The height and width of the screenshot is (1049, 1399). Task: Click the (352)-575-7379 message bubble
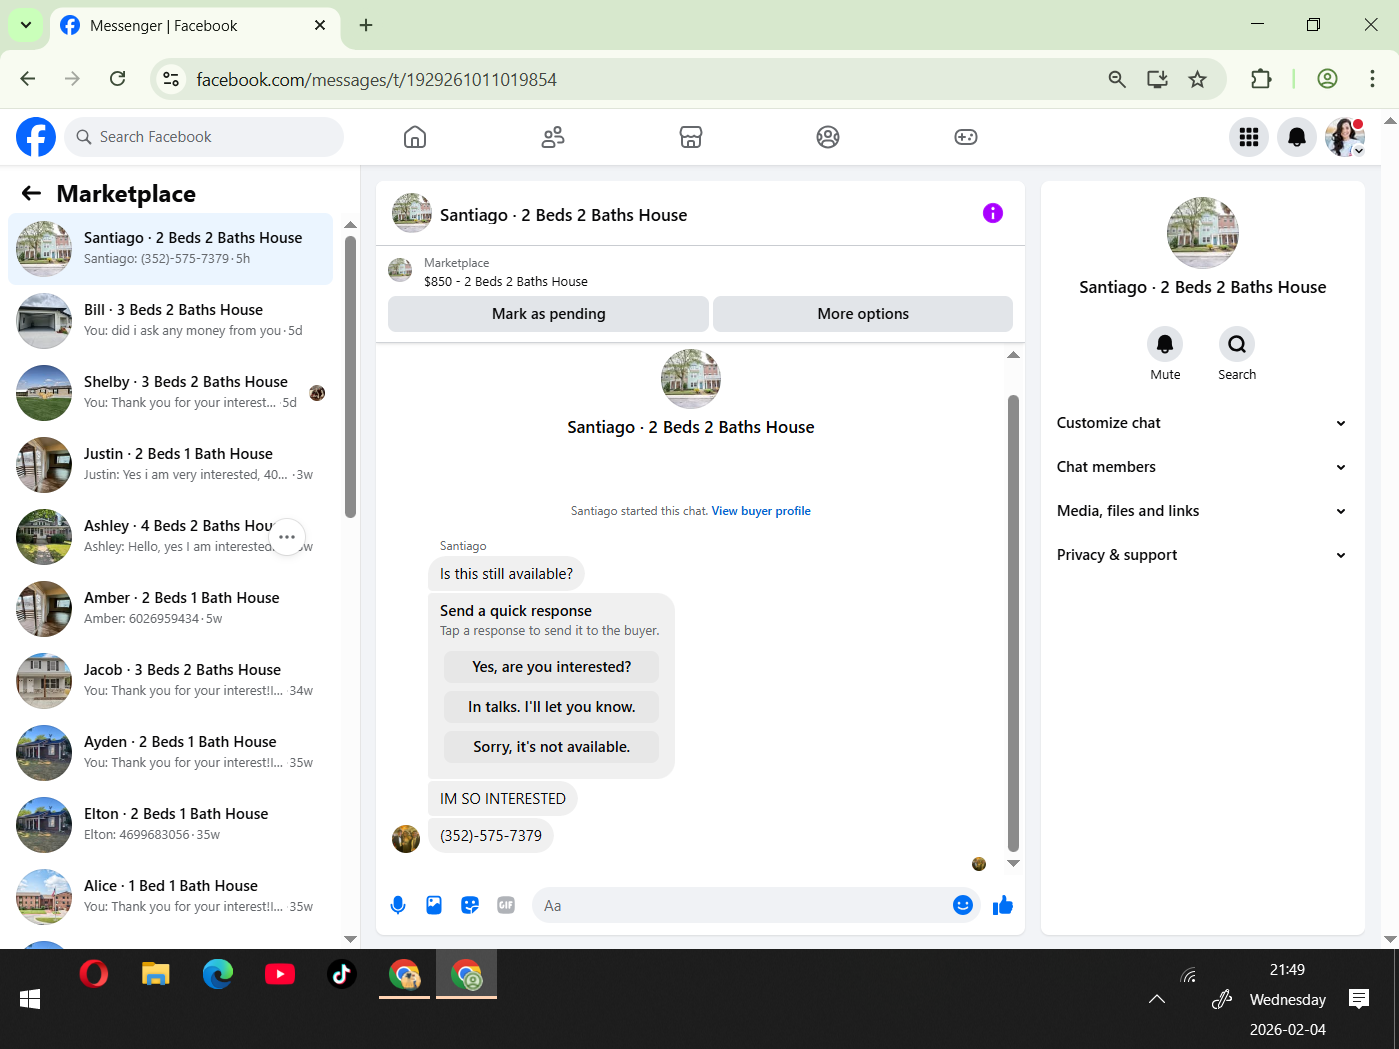(491, 836)
